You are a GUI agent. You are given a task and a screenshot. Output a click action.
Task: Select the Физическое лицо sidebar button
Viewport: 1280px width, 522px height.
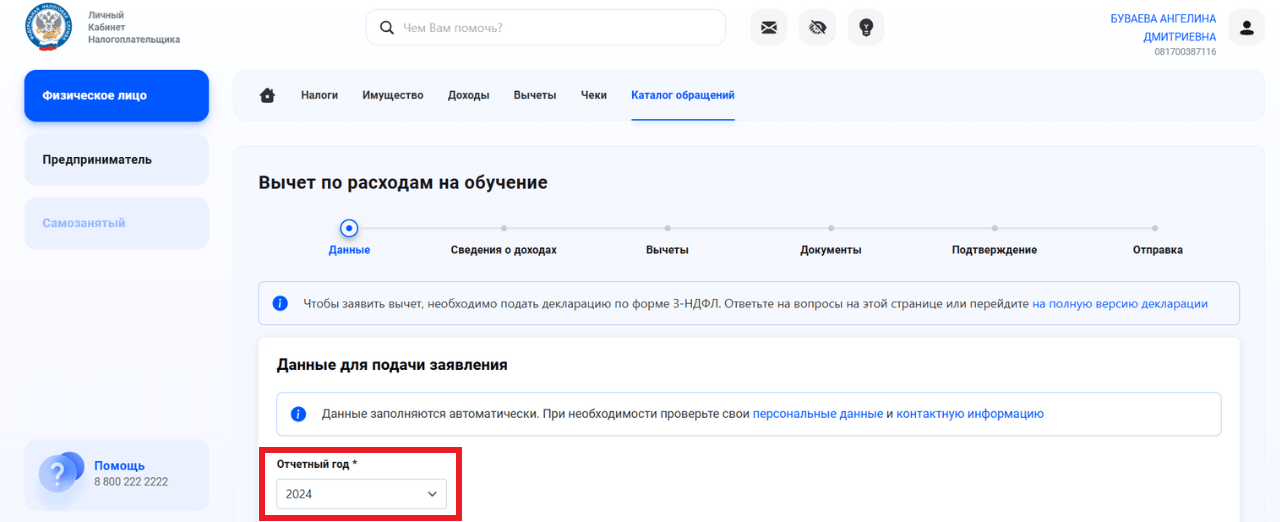click(x=116, y=96)
